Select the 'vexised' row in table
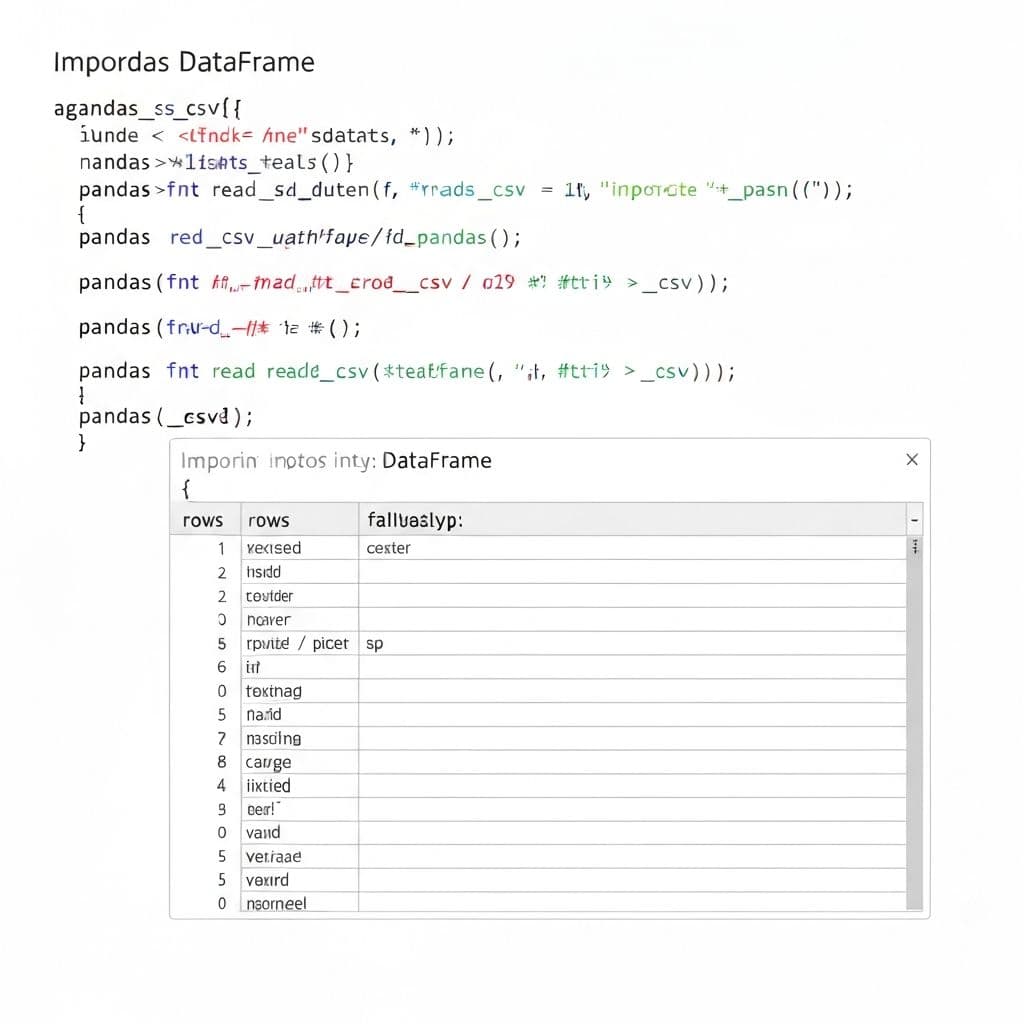 click(x=274, y=548)
